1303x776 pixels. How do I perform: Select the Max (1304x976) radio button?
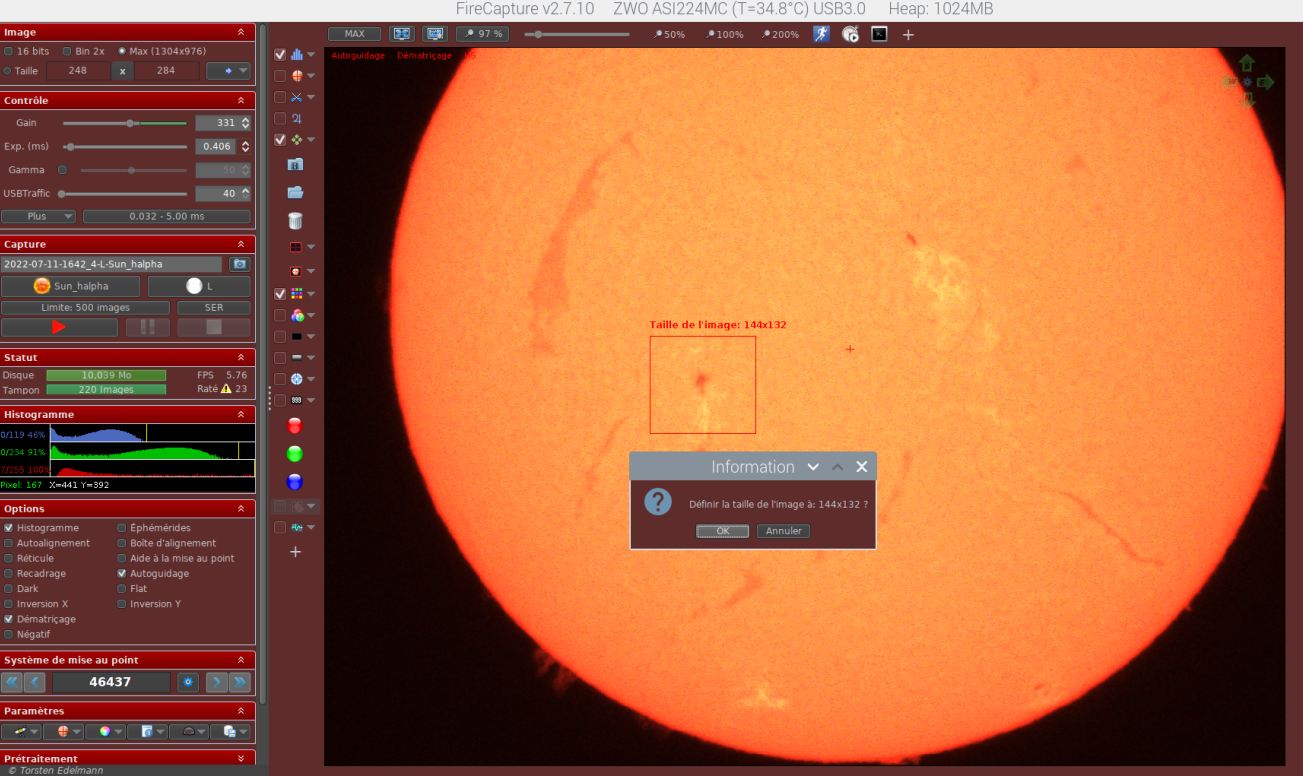122,51
